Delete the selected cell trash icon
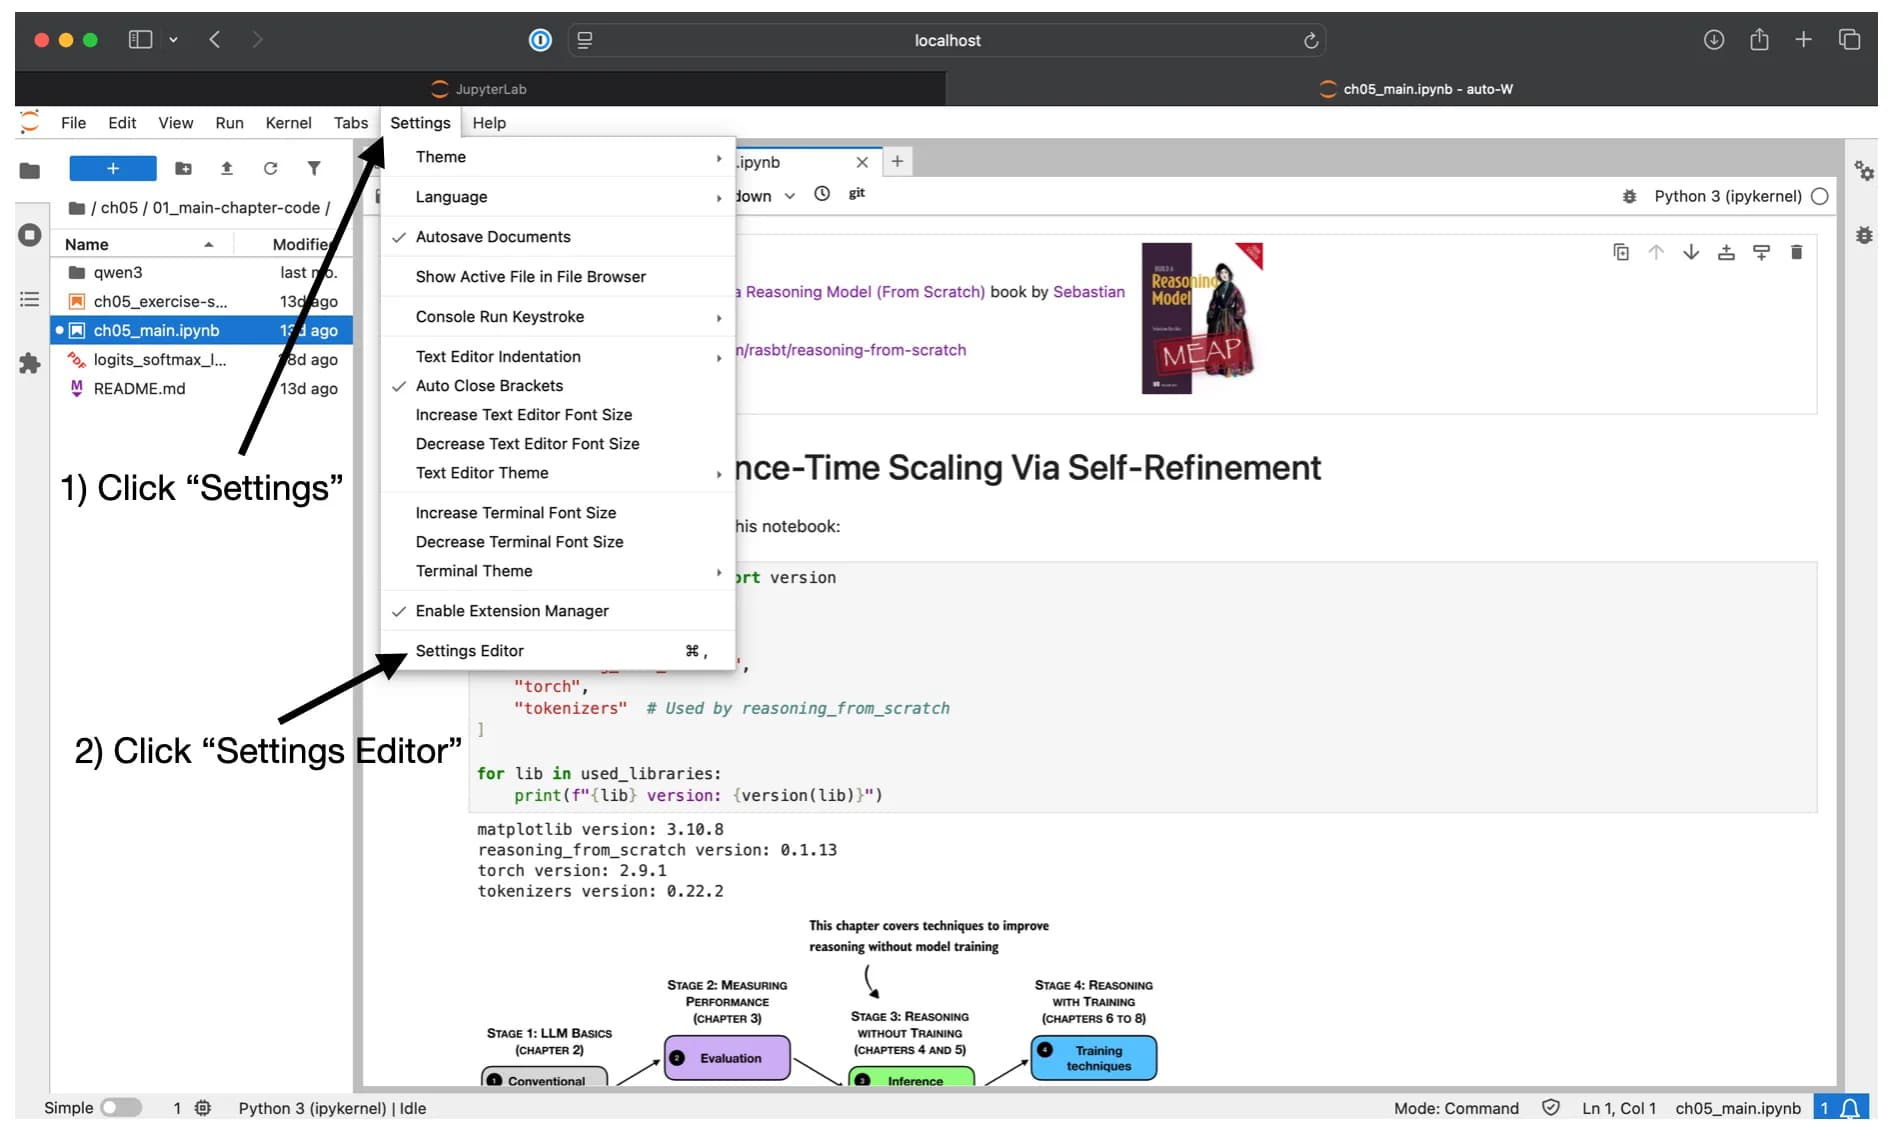The image size is (1896, 1140). pos(1796,252)
